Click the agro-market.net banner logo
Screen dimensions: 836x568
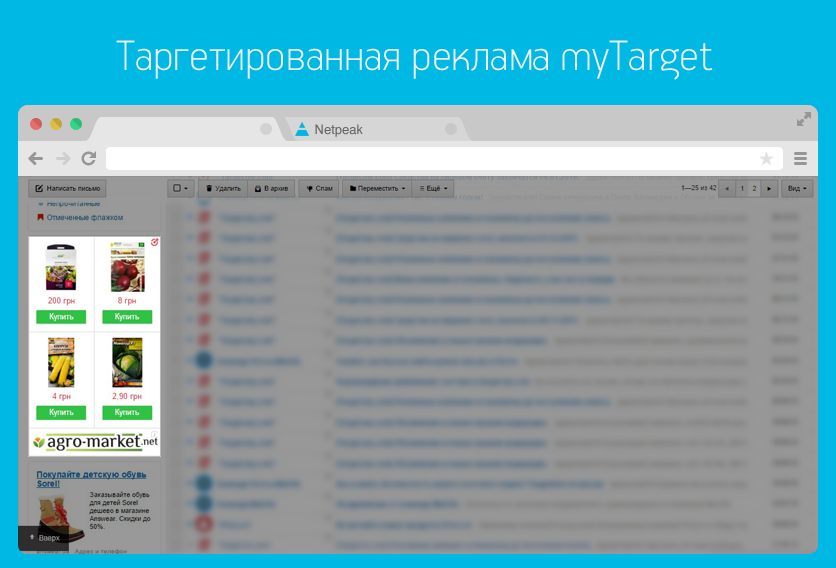tap(95, 442)
